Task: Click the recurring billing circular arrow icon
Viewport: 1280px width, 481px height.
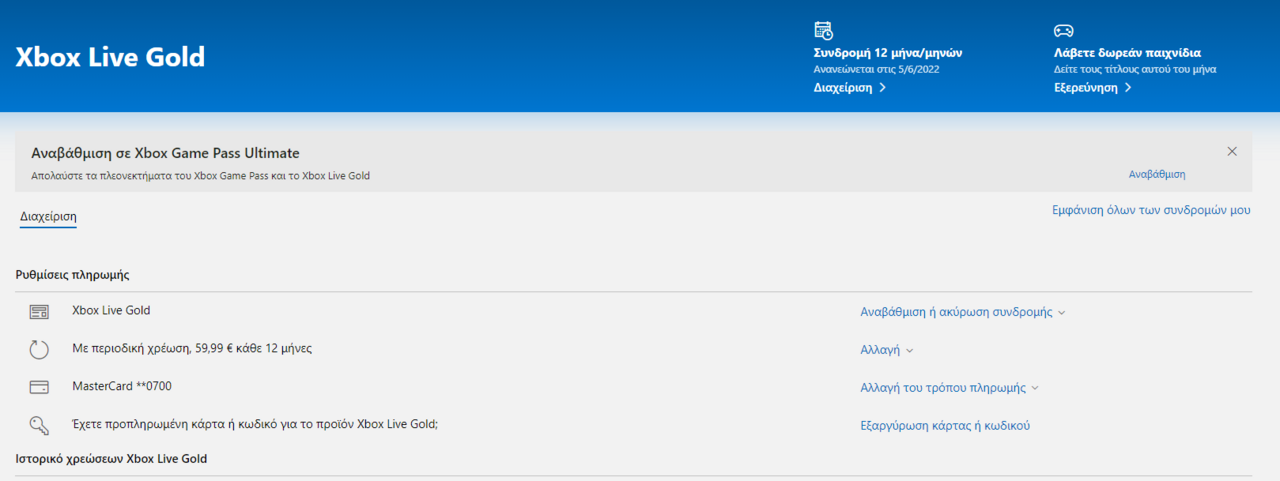Action: [39, 350]
